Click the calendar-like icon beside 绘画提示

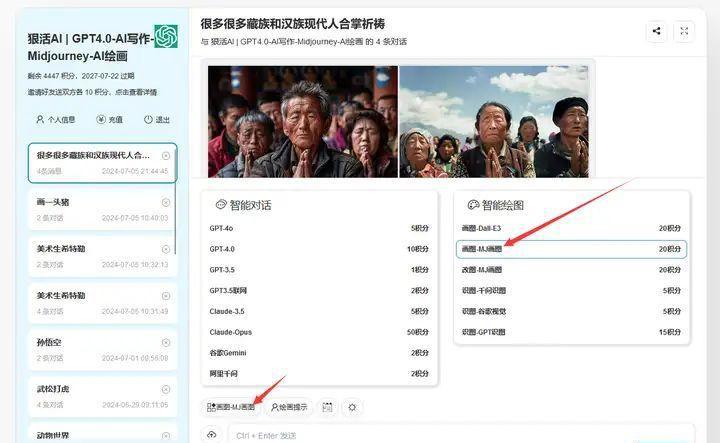(327, 407)
